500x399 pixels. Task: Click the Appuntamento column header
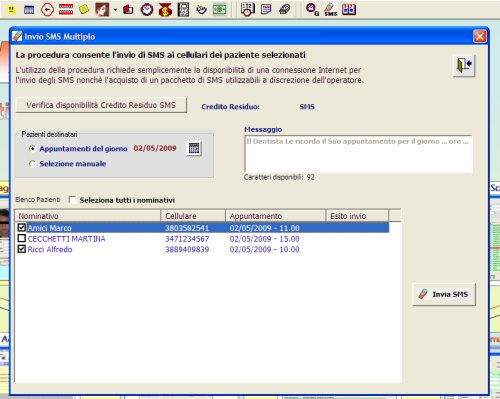(x=276, y=216)
